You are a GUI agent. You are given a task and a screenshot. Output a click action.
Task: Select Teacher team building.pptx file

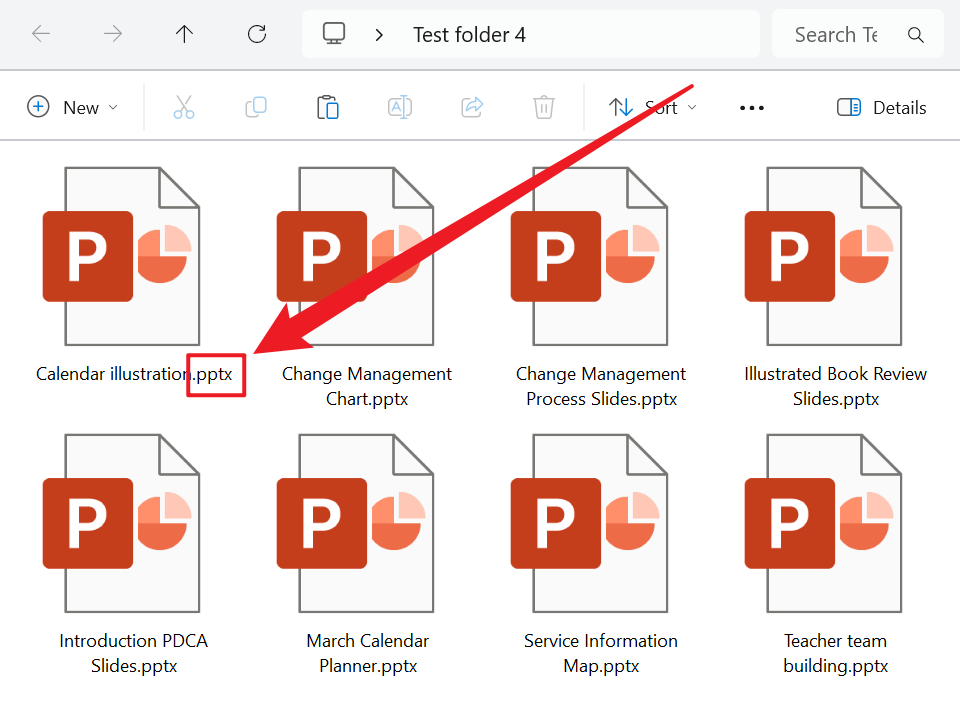835,540
